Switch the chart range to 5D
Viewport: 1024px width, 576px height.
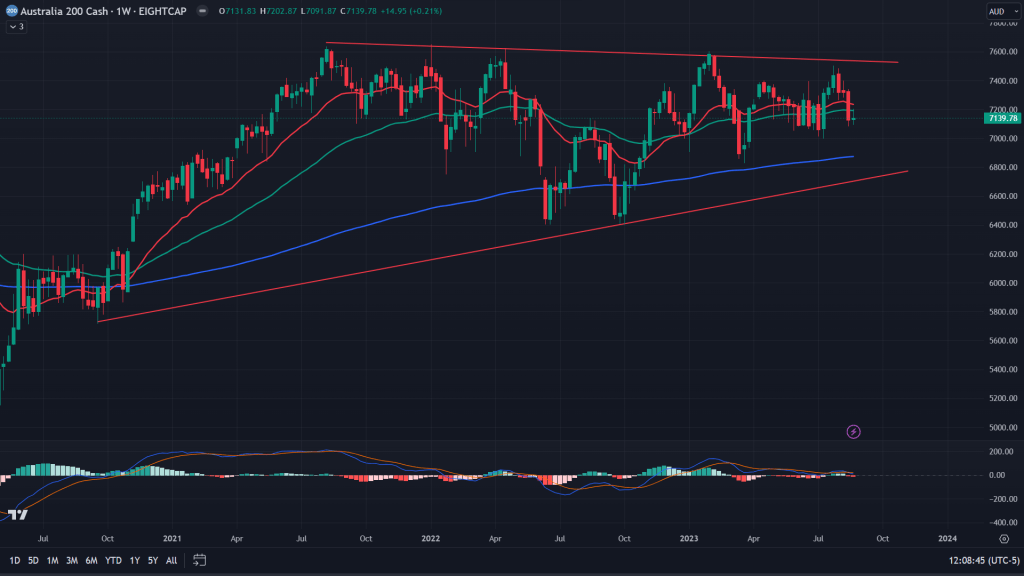pyautogui.click(x=33, y=560)
